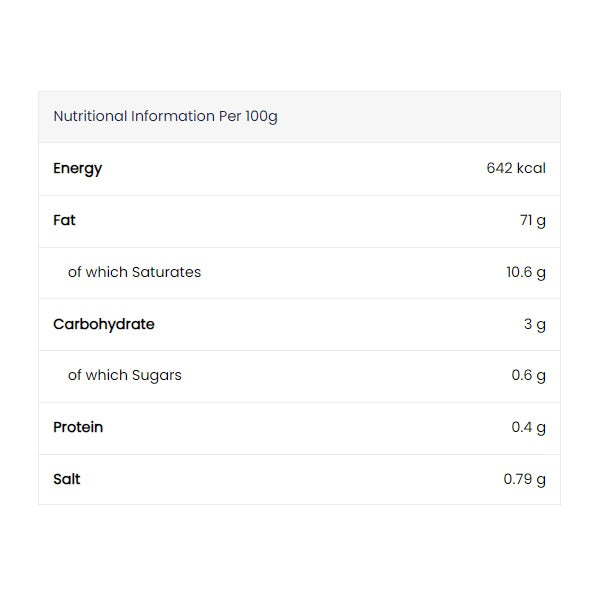Click the 0.4 g protein value

(528, 427)
